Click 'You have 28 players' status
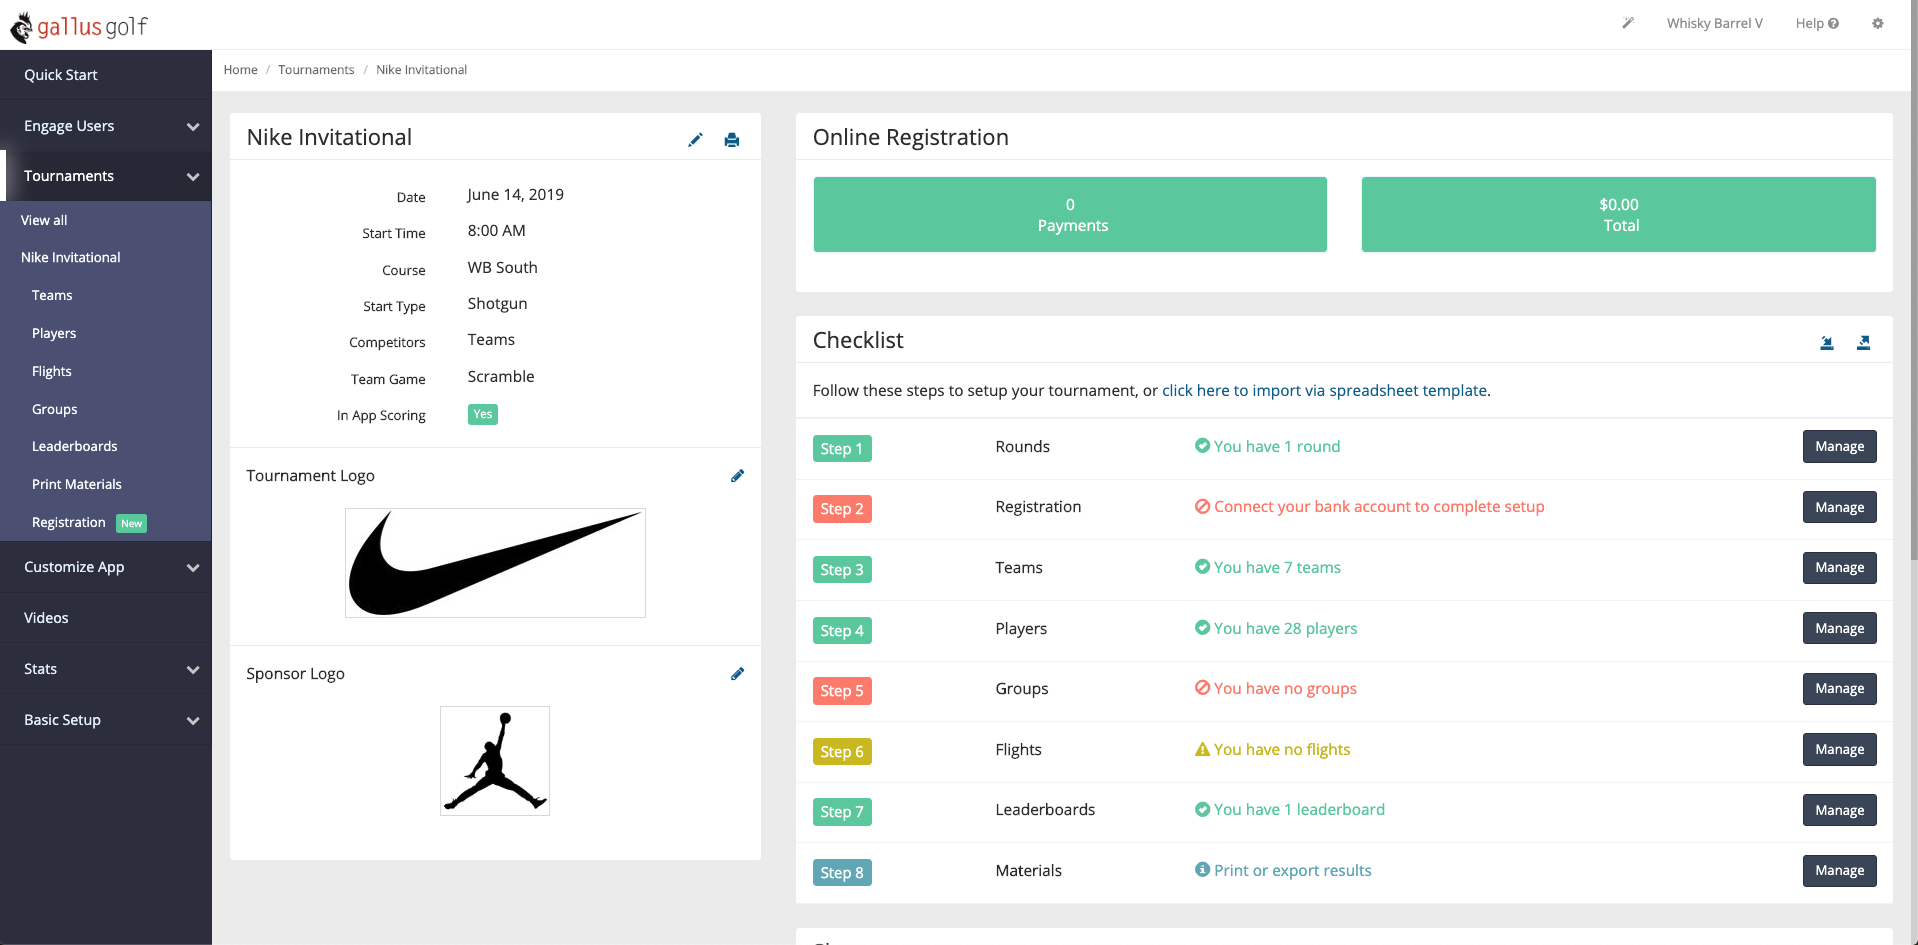The height and width of the screenshot is (945, 1918). point(1276,629)
